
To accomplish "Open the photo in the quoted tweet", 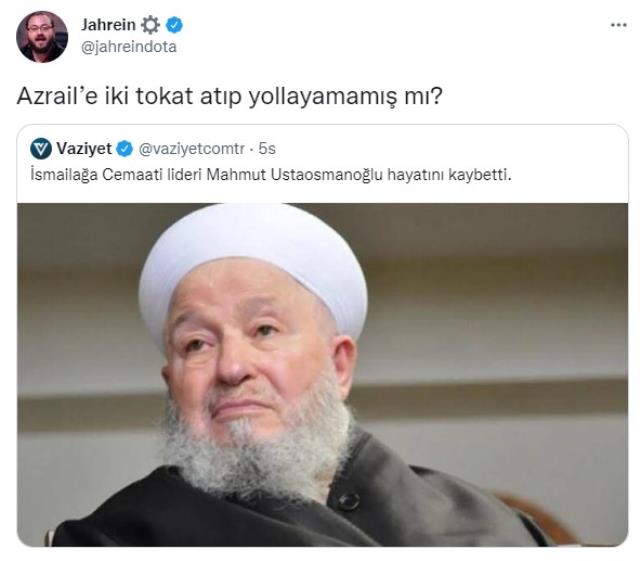I will pyautogui.click(x=322, y=375).
